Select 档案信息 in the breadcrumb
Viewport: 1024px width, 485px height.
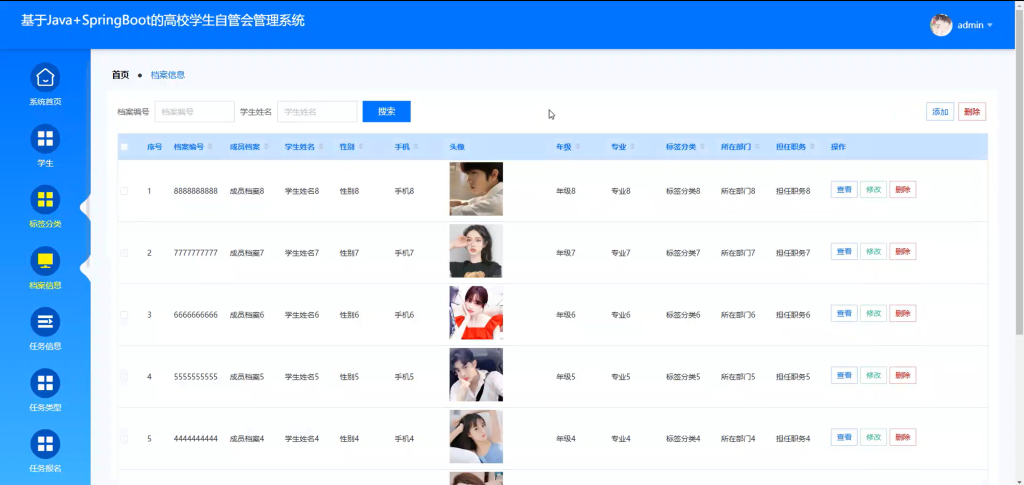tap(168, 75)
